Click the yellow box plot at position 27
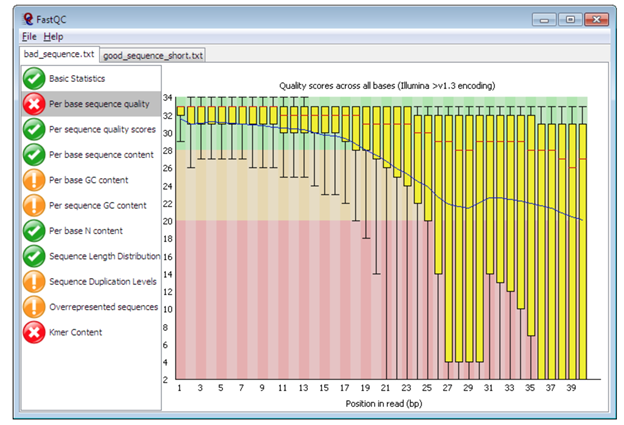Viewport: 624px width, 425px height. (448, 238)
